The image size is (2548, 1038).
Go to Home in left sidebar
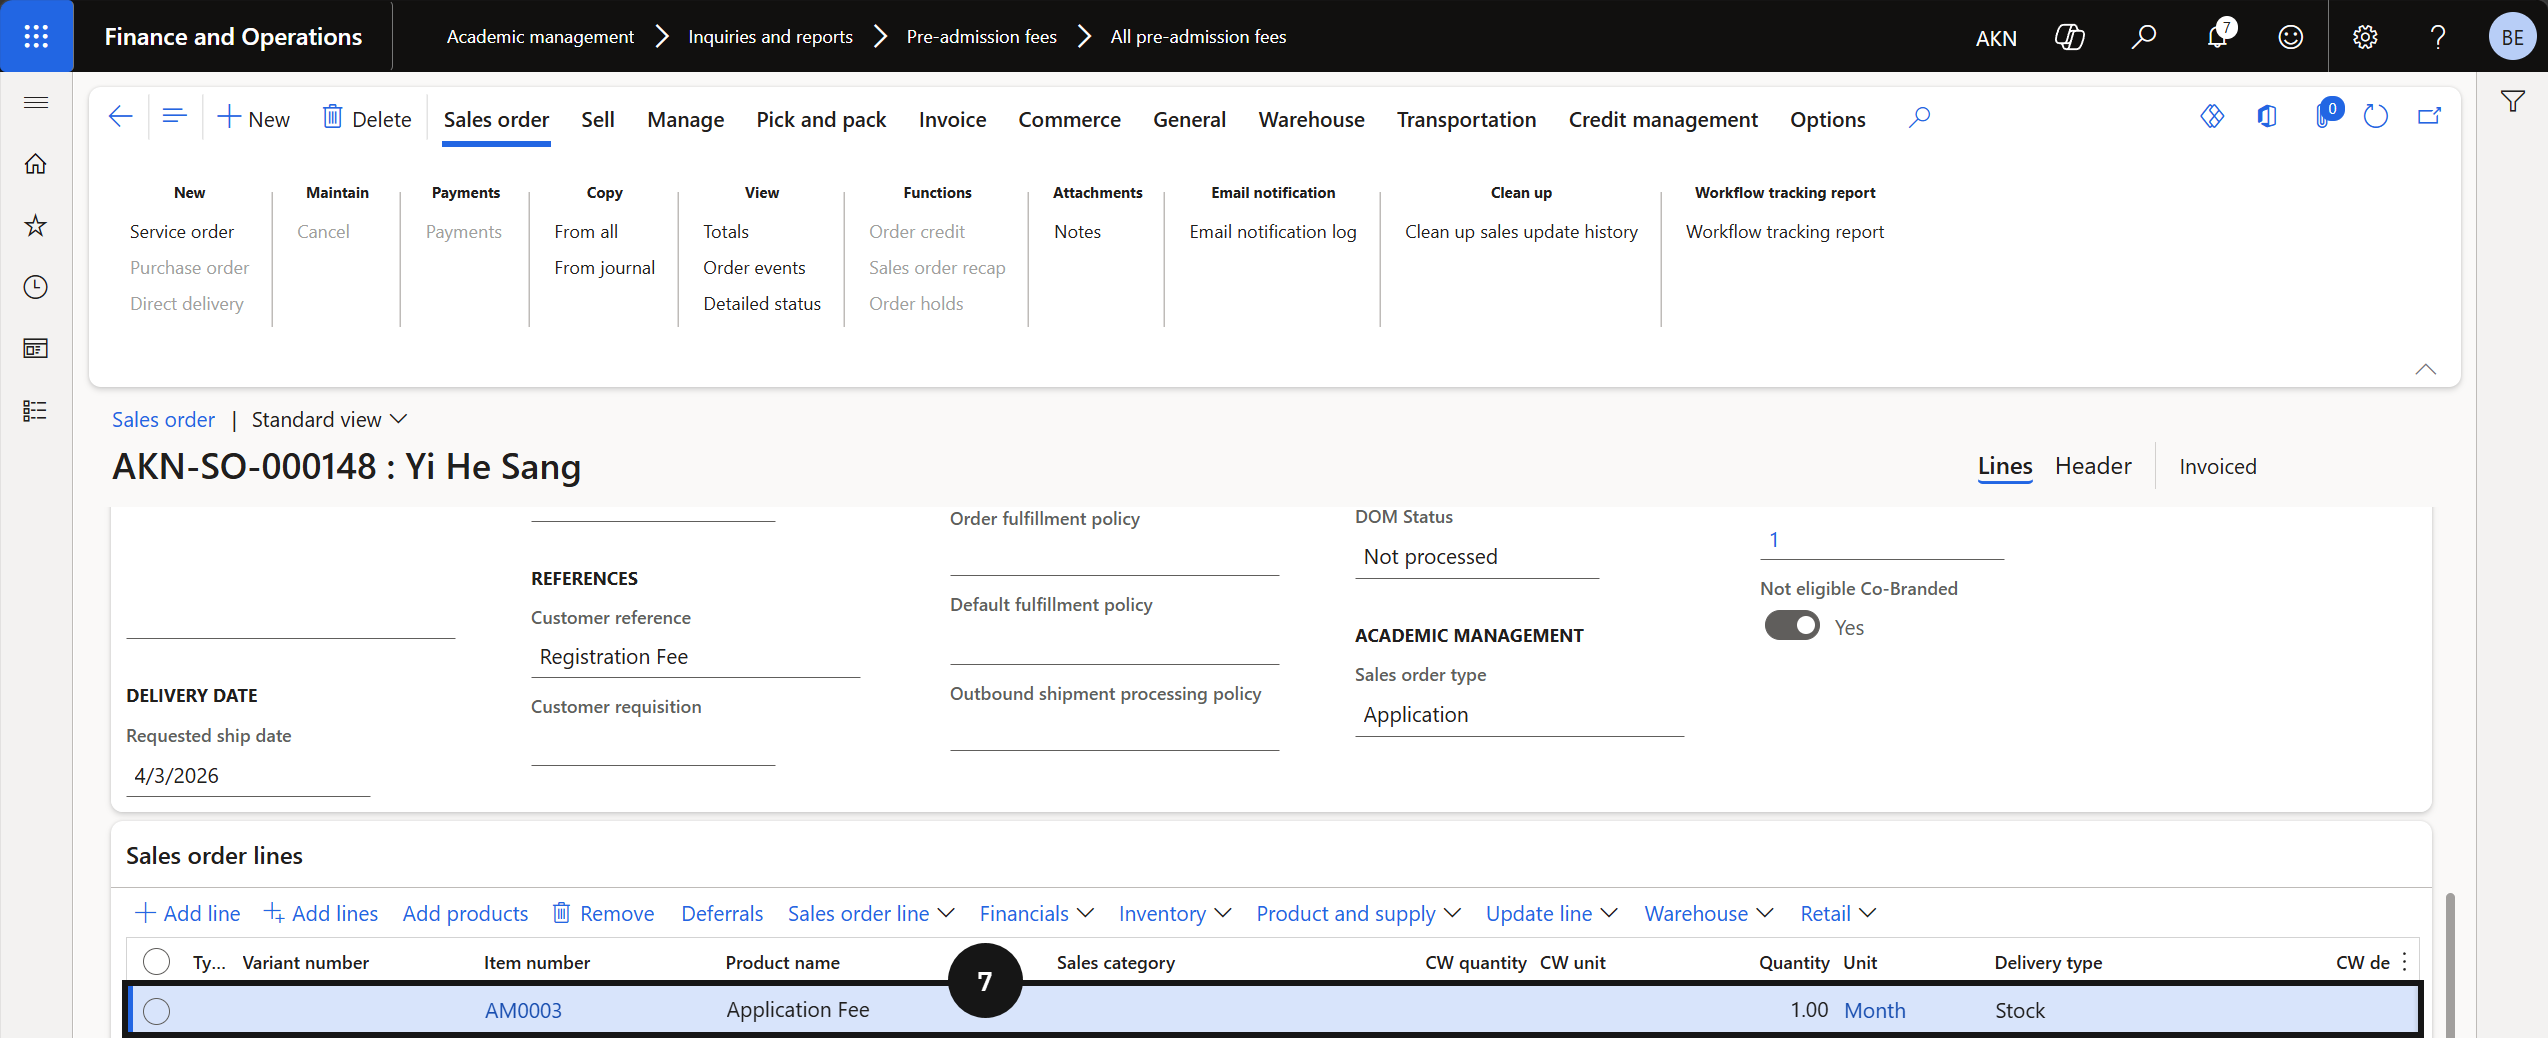36,163
